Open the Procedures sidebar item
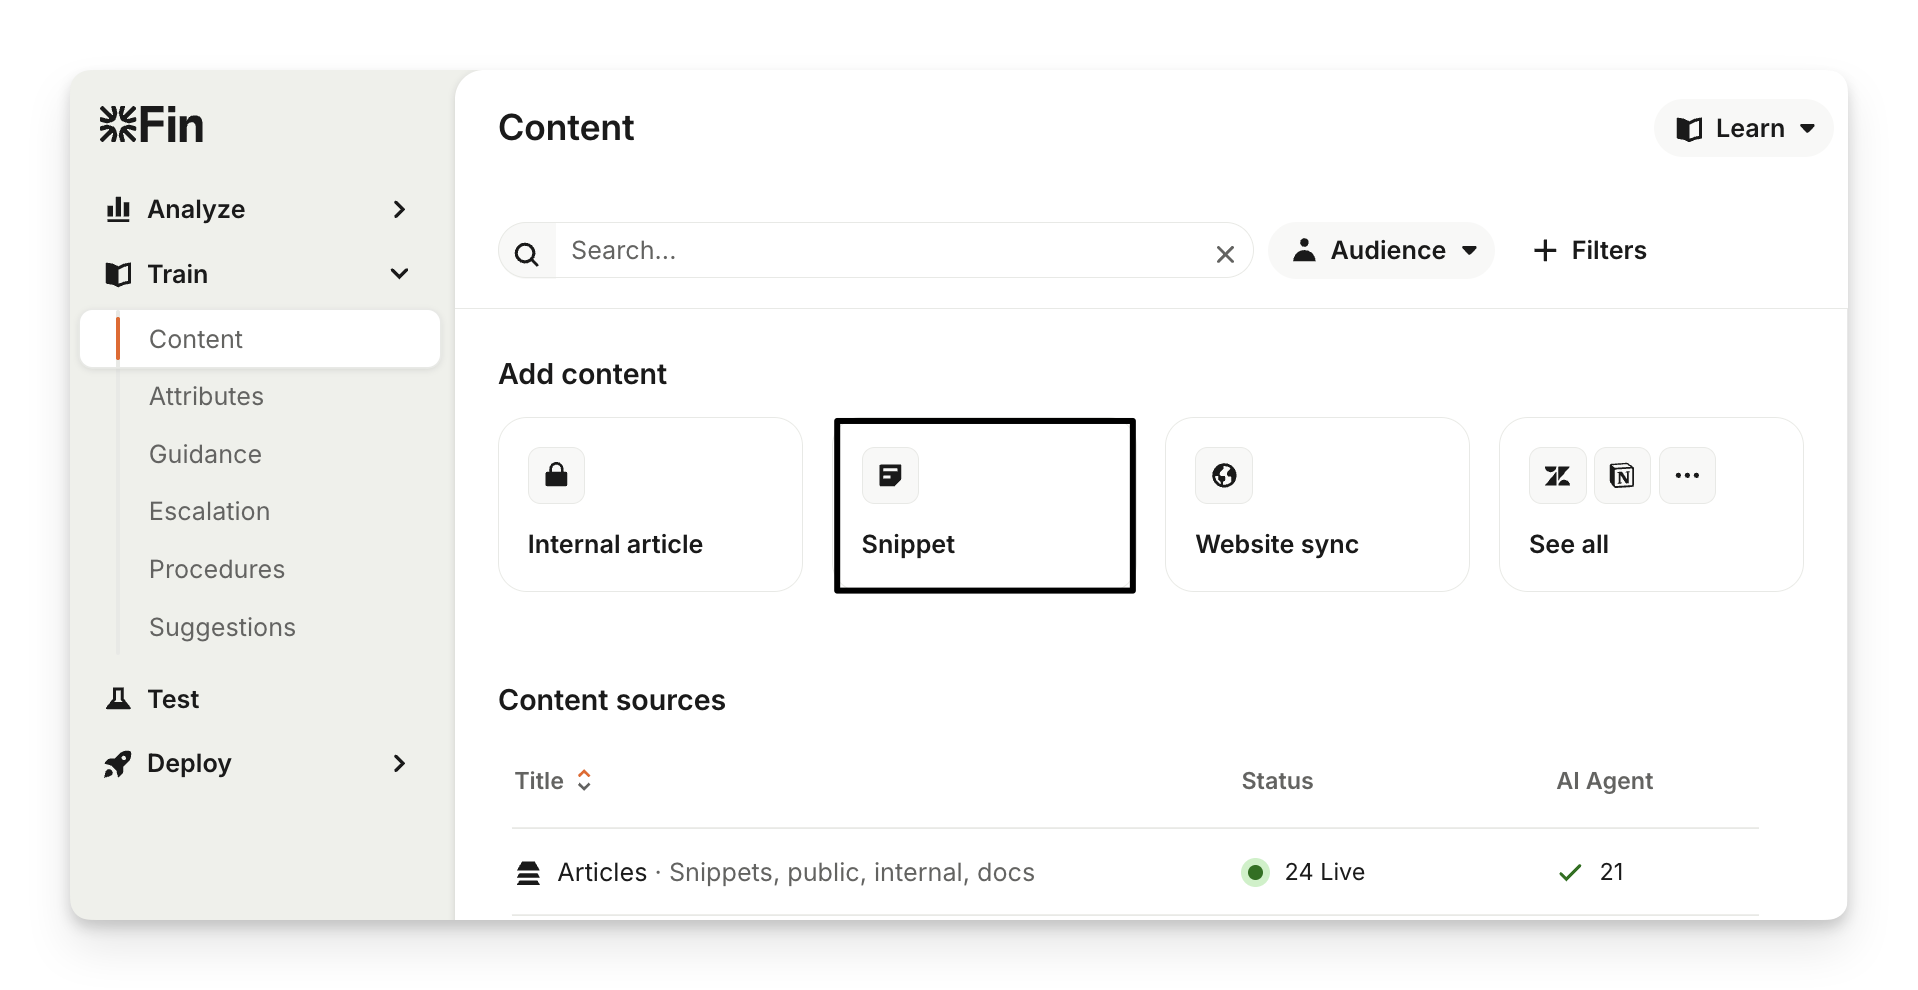This screenshot has height=990, width=1918. point(217,570)
